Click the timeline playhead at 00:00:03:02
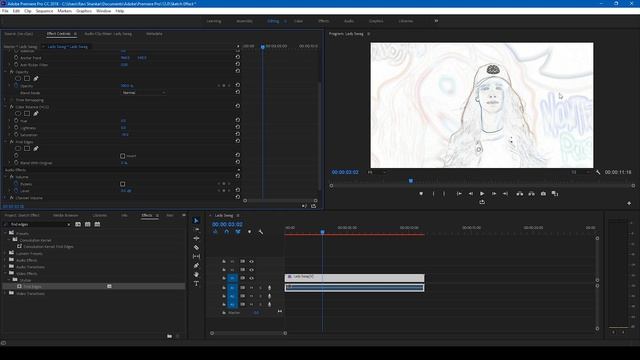Viewport: 640px width, 360px height. (x=322, y=232)
